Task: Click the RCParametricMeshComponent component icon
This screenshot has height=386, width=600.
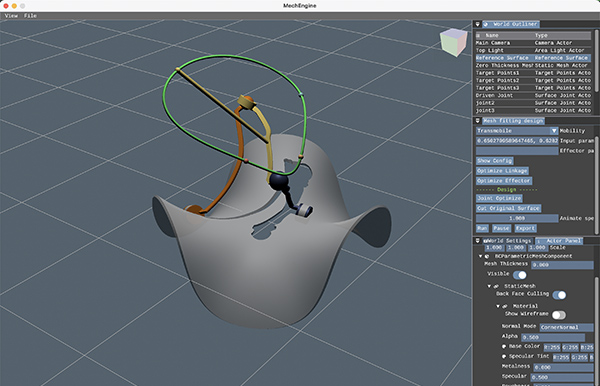Action: (x=487, y=256)
